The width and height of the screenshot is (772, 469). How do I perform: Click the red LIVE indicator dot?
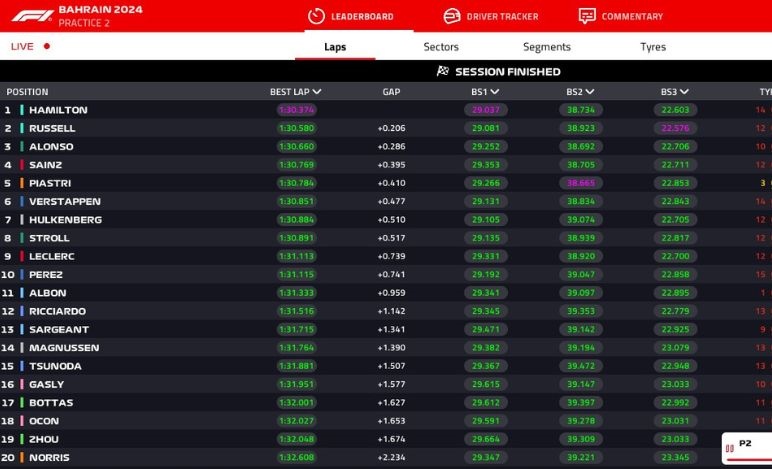coord(47,46)
